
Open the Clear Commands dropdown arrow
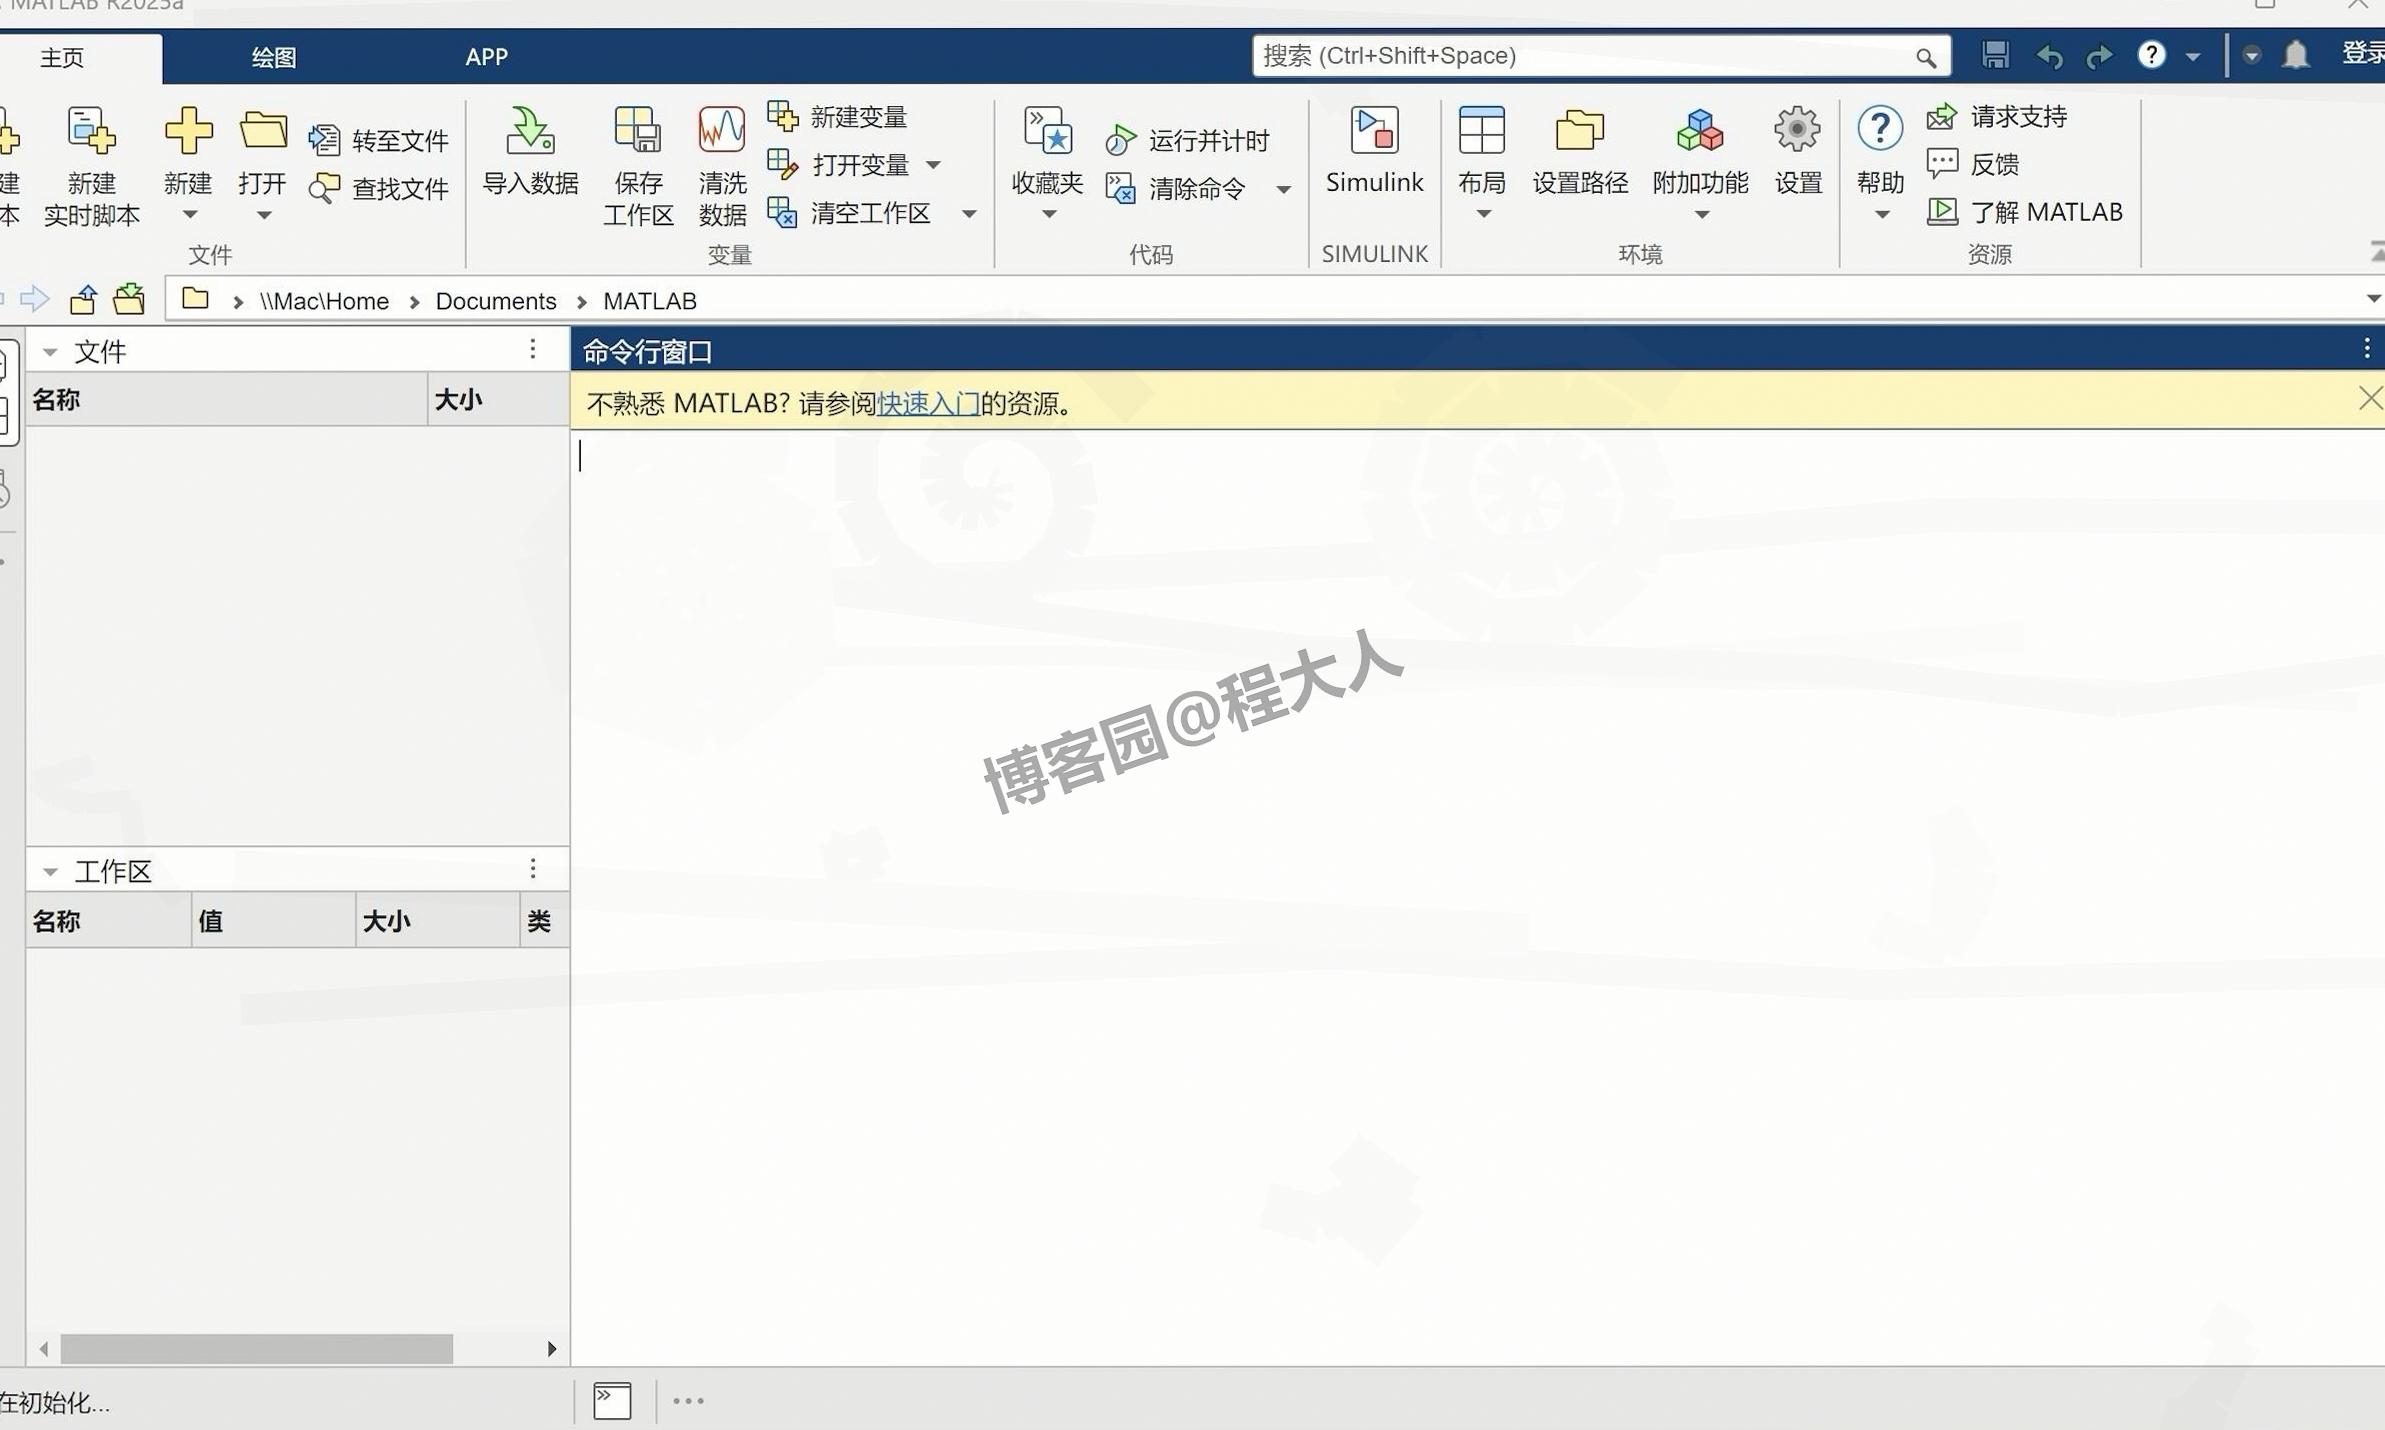point(1283,189)
